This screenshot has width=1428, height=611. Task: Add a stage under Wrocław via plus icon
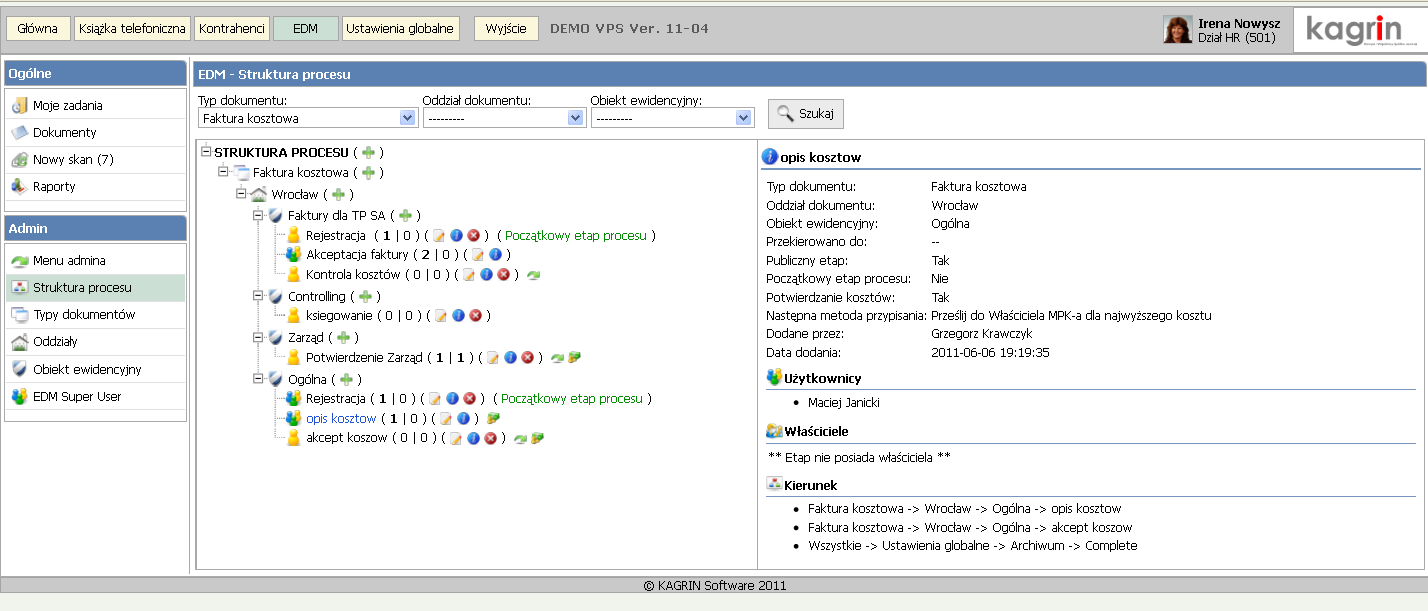click(337, 194)
